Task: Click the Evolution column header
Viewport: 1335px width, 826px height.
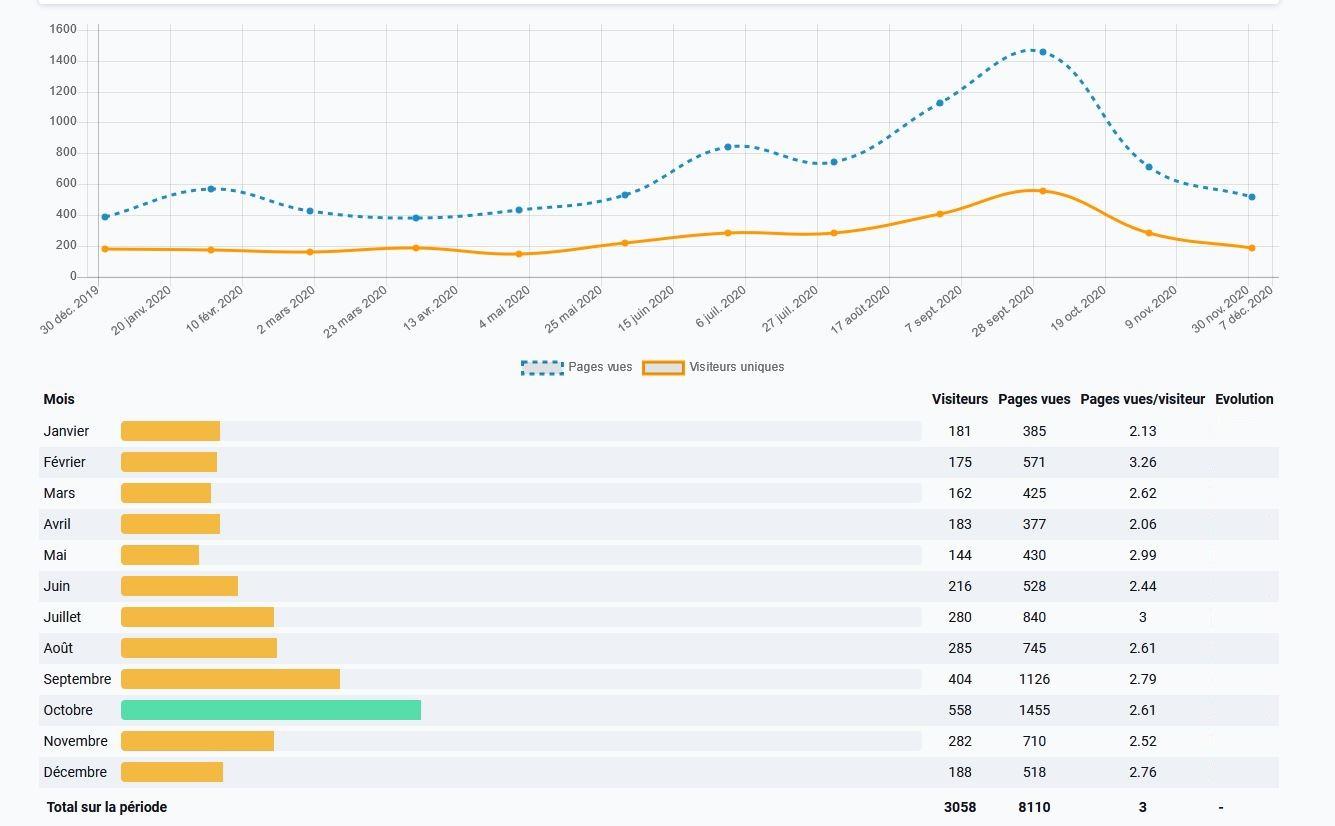Action: 1244,399
